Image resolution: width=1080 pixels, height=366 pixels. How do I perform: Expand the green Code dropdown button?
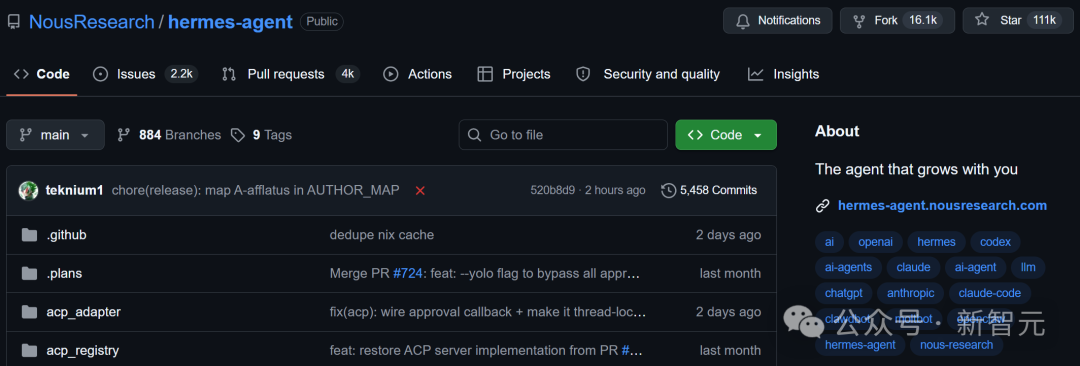[726, 135]
